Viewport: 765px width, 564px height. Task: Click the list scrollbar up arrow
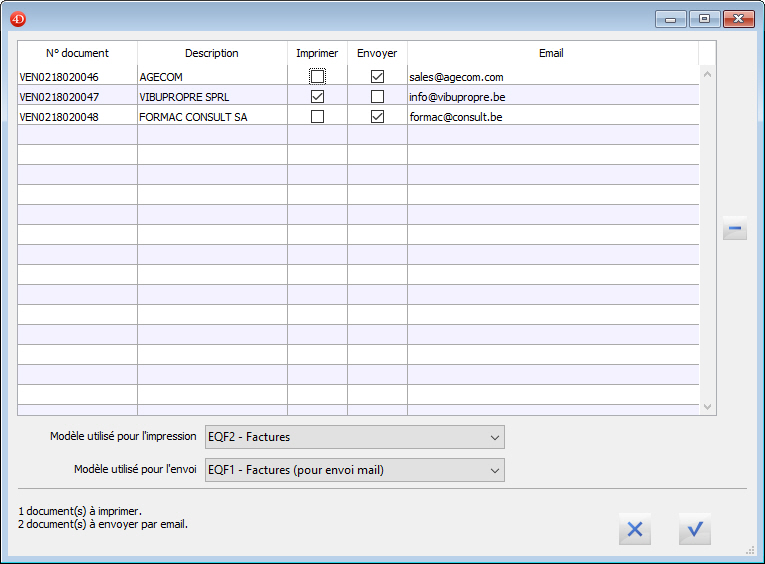click(708, 73)
